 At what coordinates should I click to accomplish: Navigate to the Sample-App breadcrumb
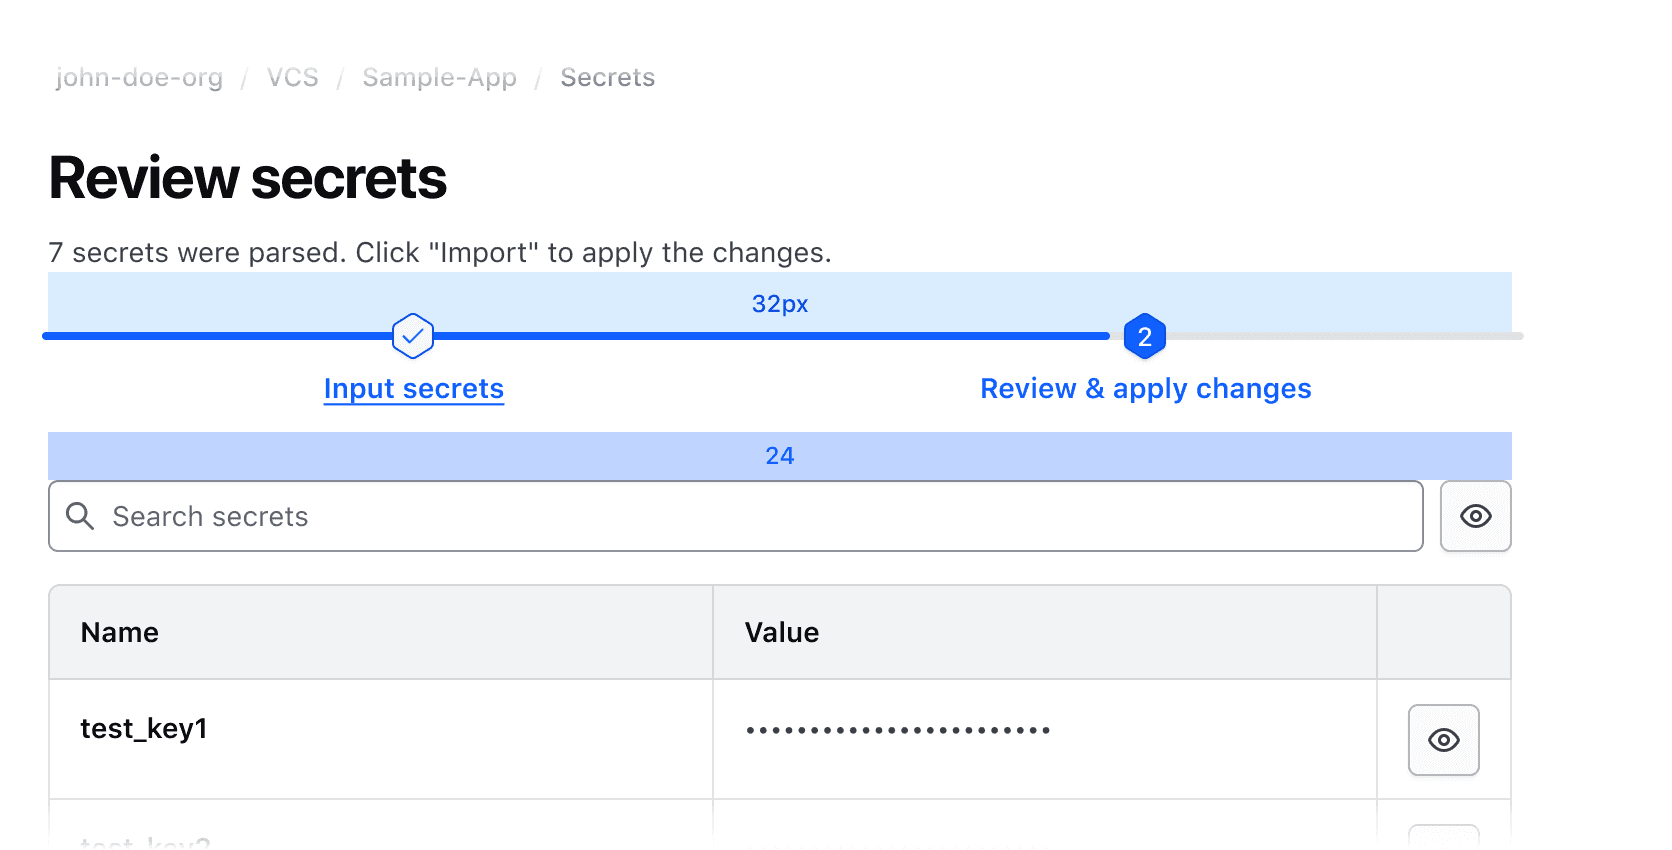439,78
